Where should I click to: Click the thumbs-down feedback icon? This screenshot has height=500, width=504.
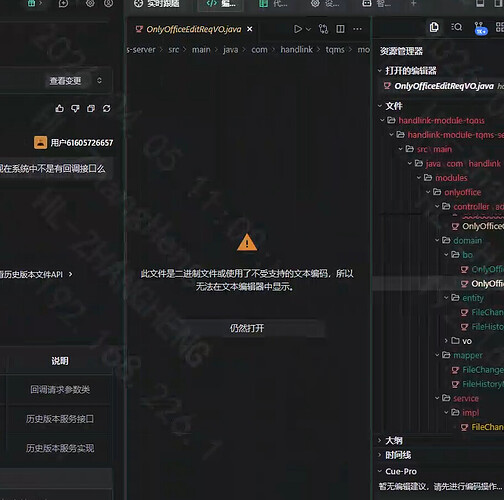coord(75,108)
